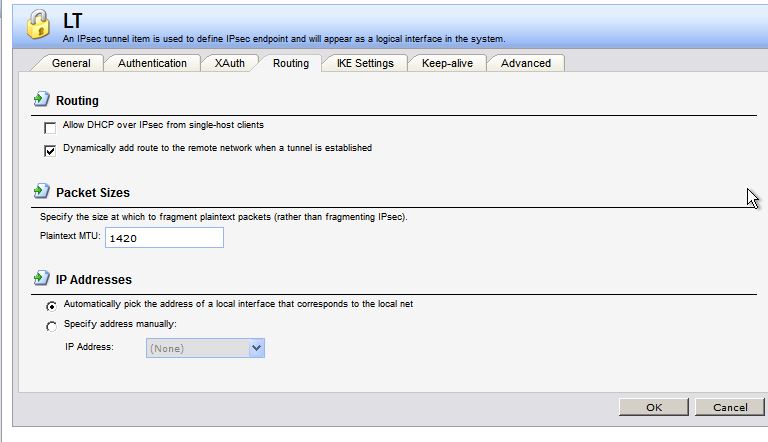This screenshot has width=768, height=442.
Task: Switch to the General tab
Action: (x=71, y=63)
